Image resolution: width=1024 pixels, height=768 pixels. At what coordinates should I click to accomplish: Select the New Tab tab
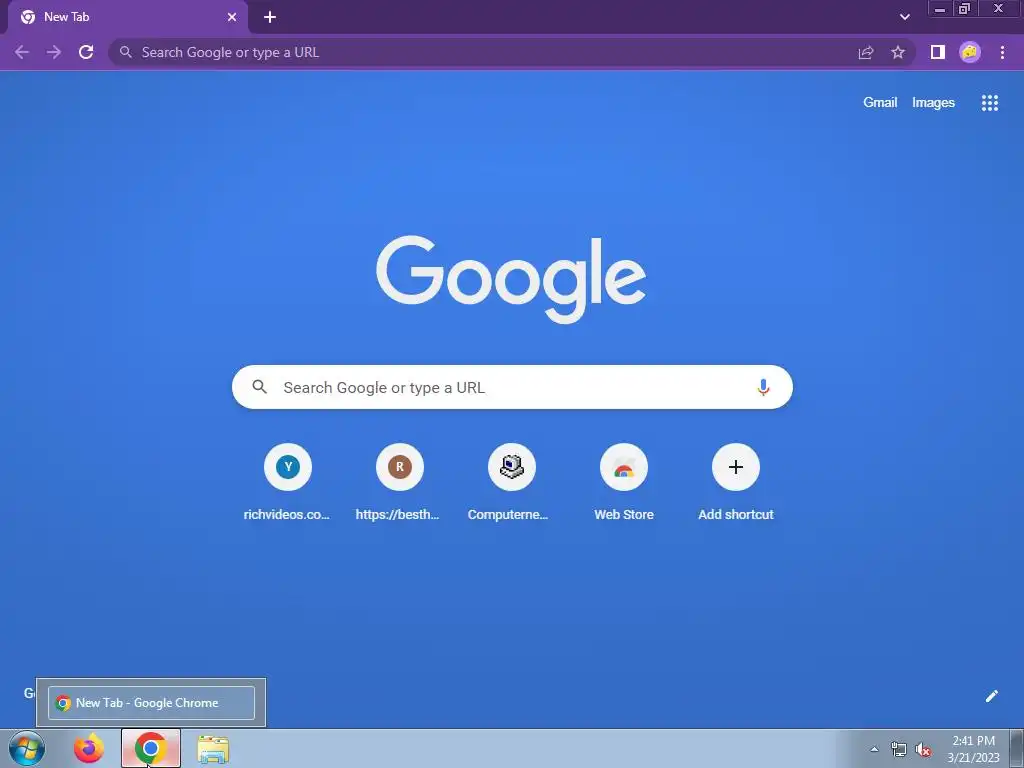127,18
